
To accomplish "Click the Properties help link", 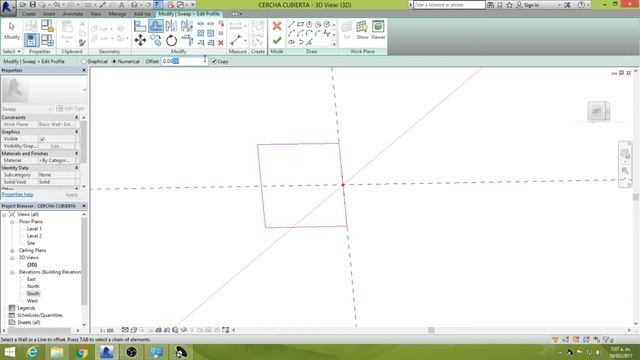I will 17,195.
